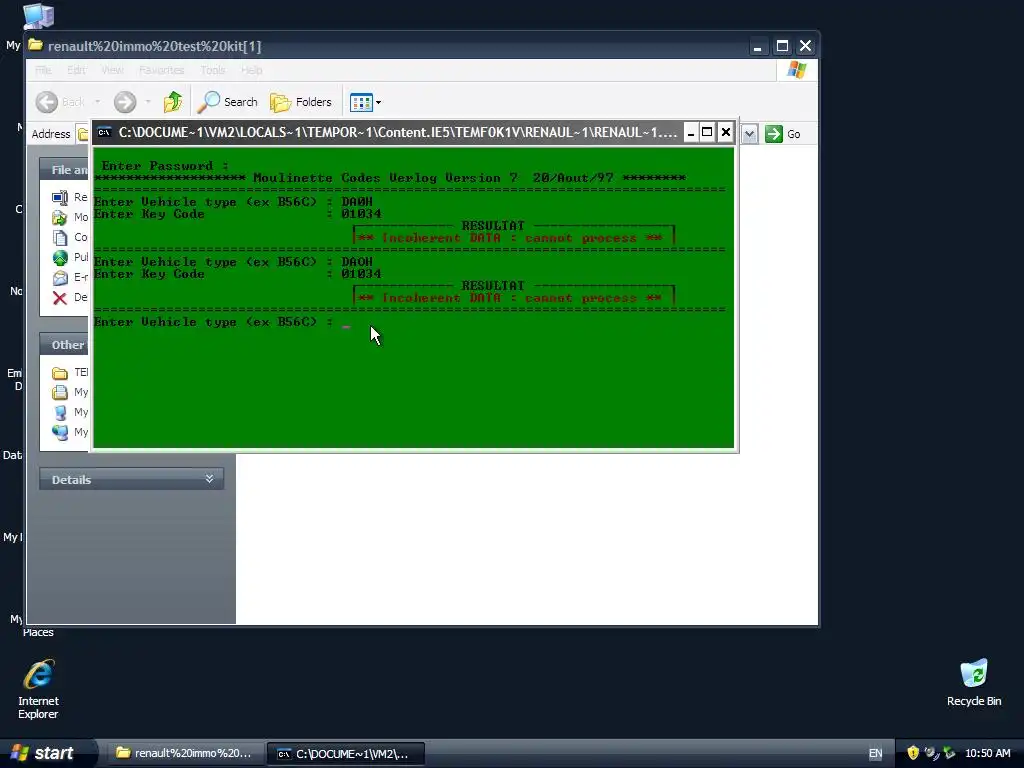Click the vehicle type prompt cursor in console
This screenshot has width=1024, height=768.
(346, 325)
